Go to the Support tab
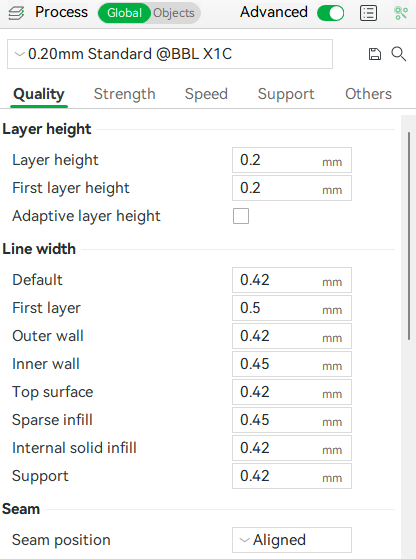The width and height of the screenshot is (416, 559). pyautogui.click(x=286, y=94)
